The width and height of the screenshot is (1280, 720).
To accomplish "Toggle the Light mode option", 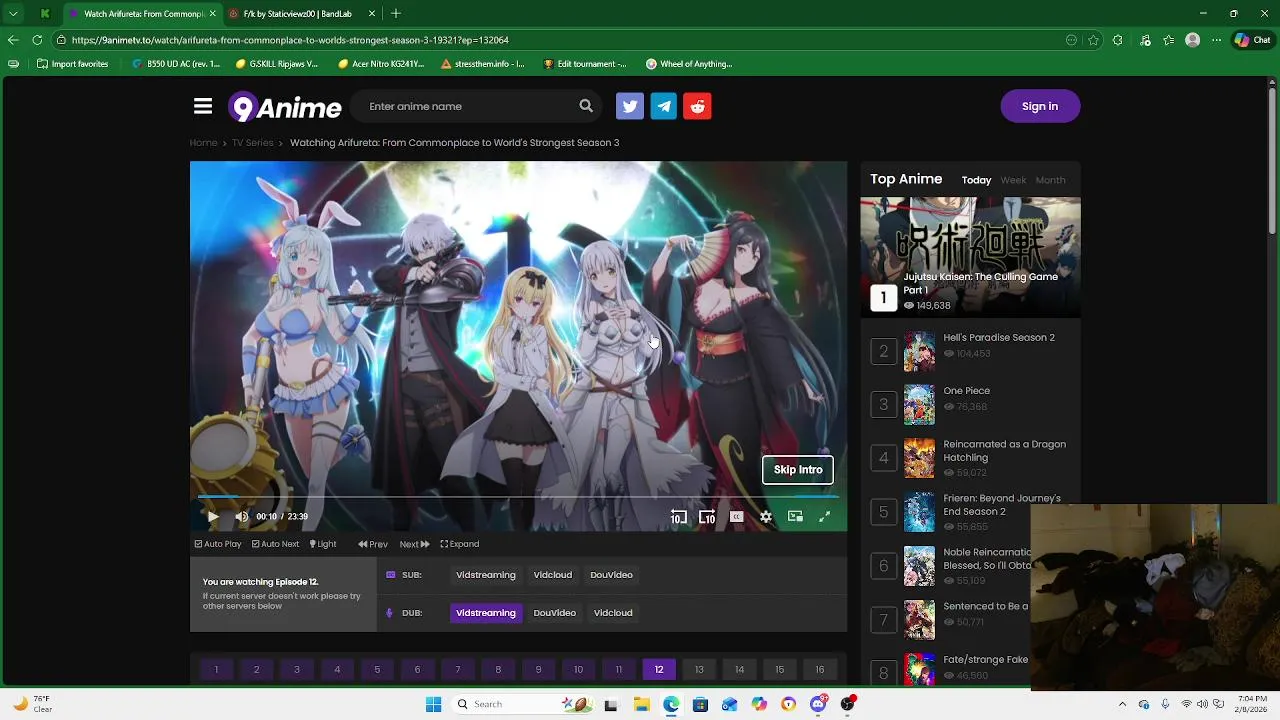I will [323, 544].
